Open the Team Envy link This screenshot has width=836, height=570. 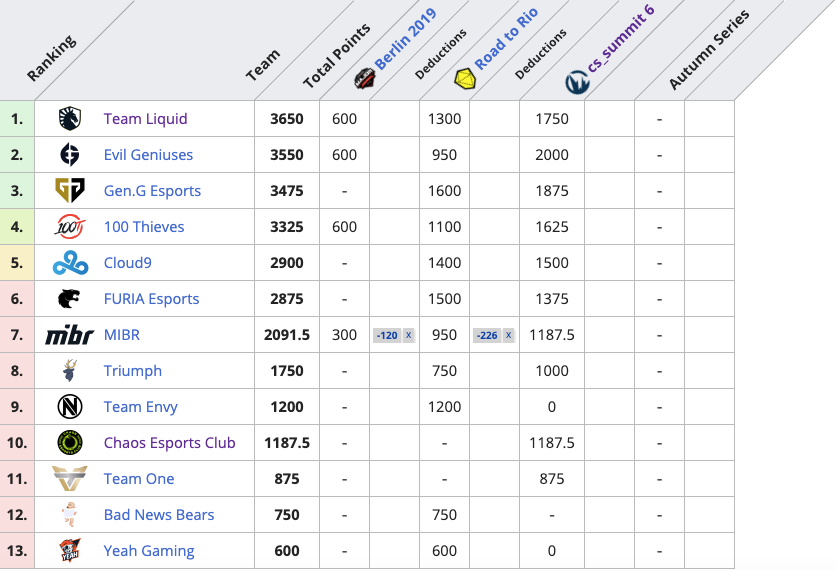[141, 407]
